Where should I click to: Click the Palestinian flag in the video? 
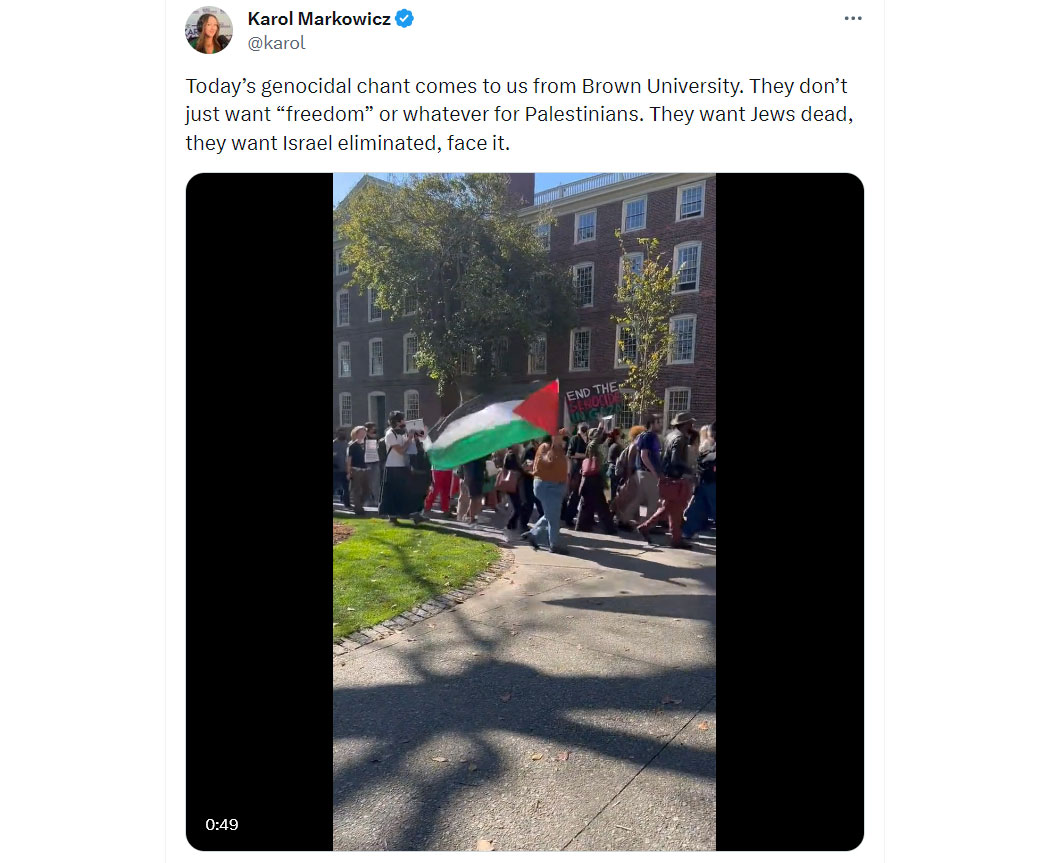coord(494,423)
